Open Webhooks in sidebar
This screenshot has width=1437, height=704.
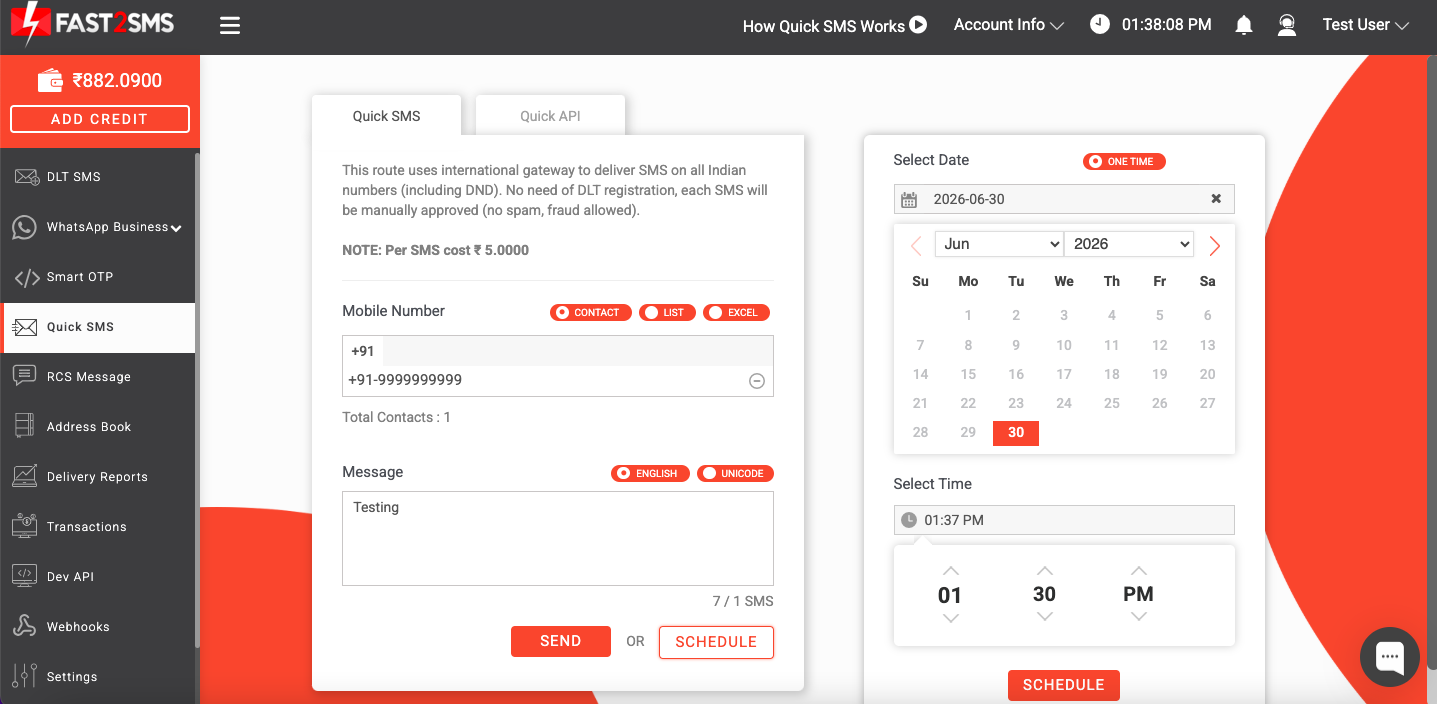pyautogui.click(x=98, y=627)
